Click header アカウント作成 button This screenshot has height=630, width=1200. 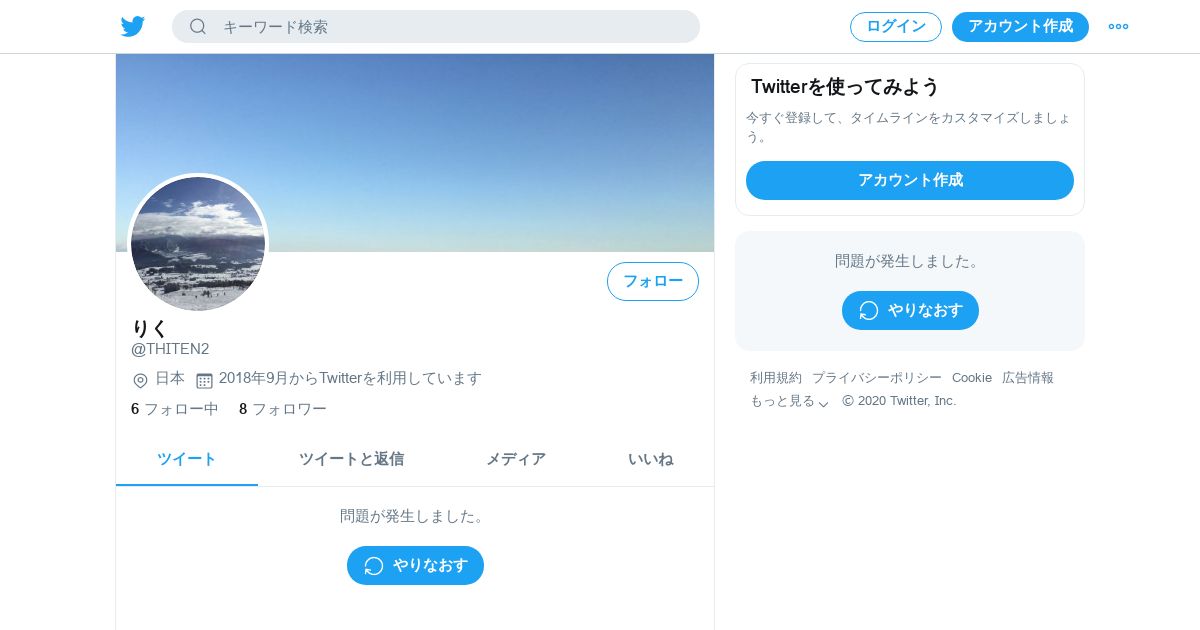(x=1020, y=27)
